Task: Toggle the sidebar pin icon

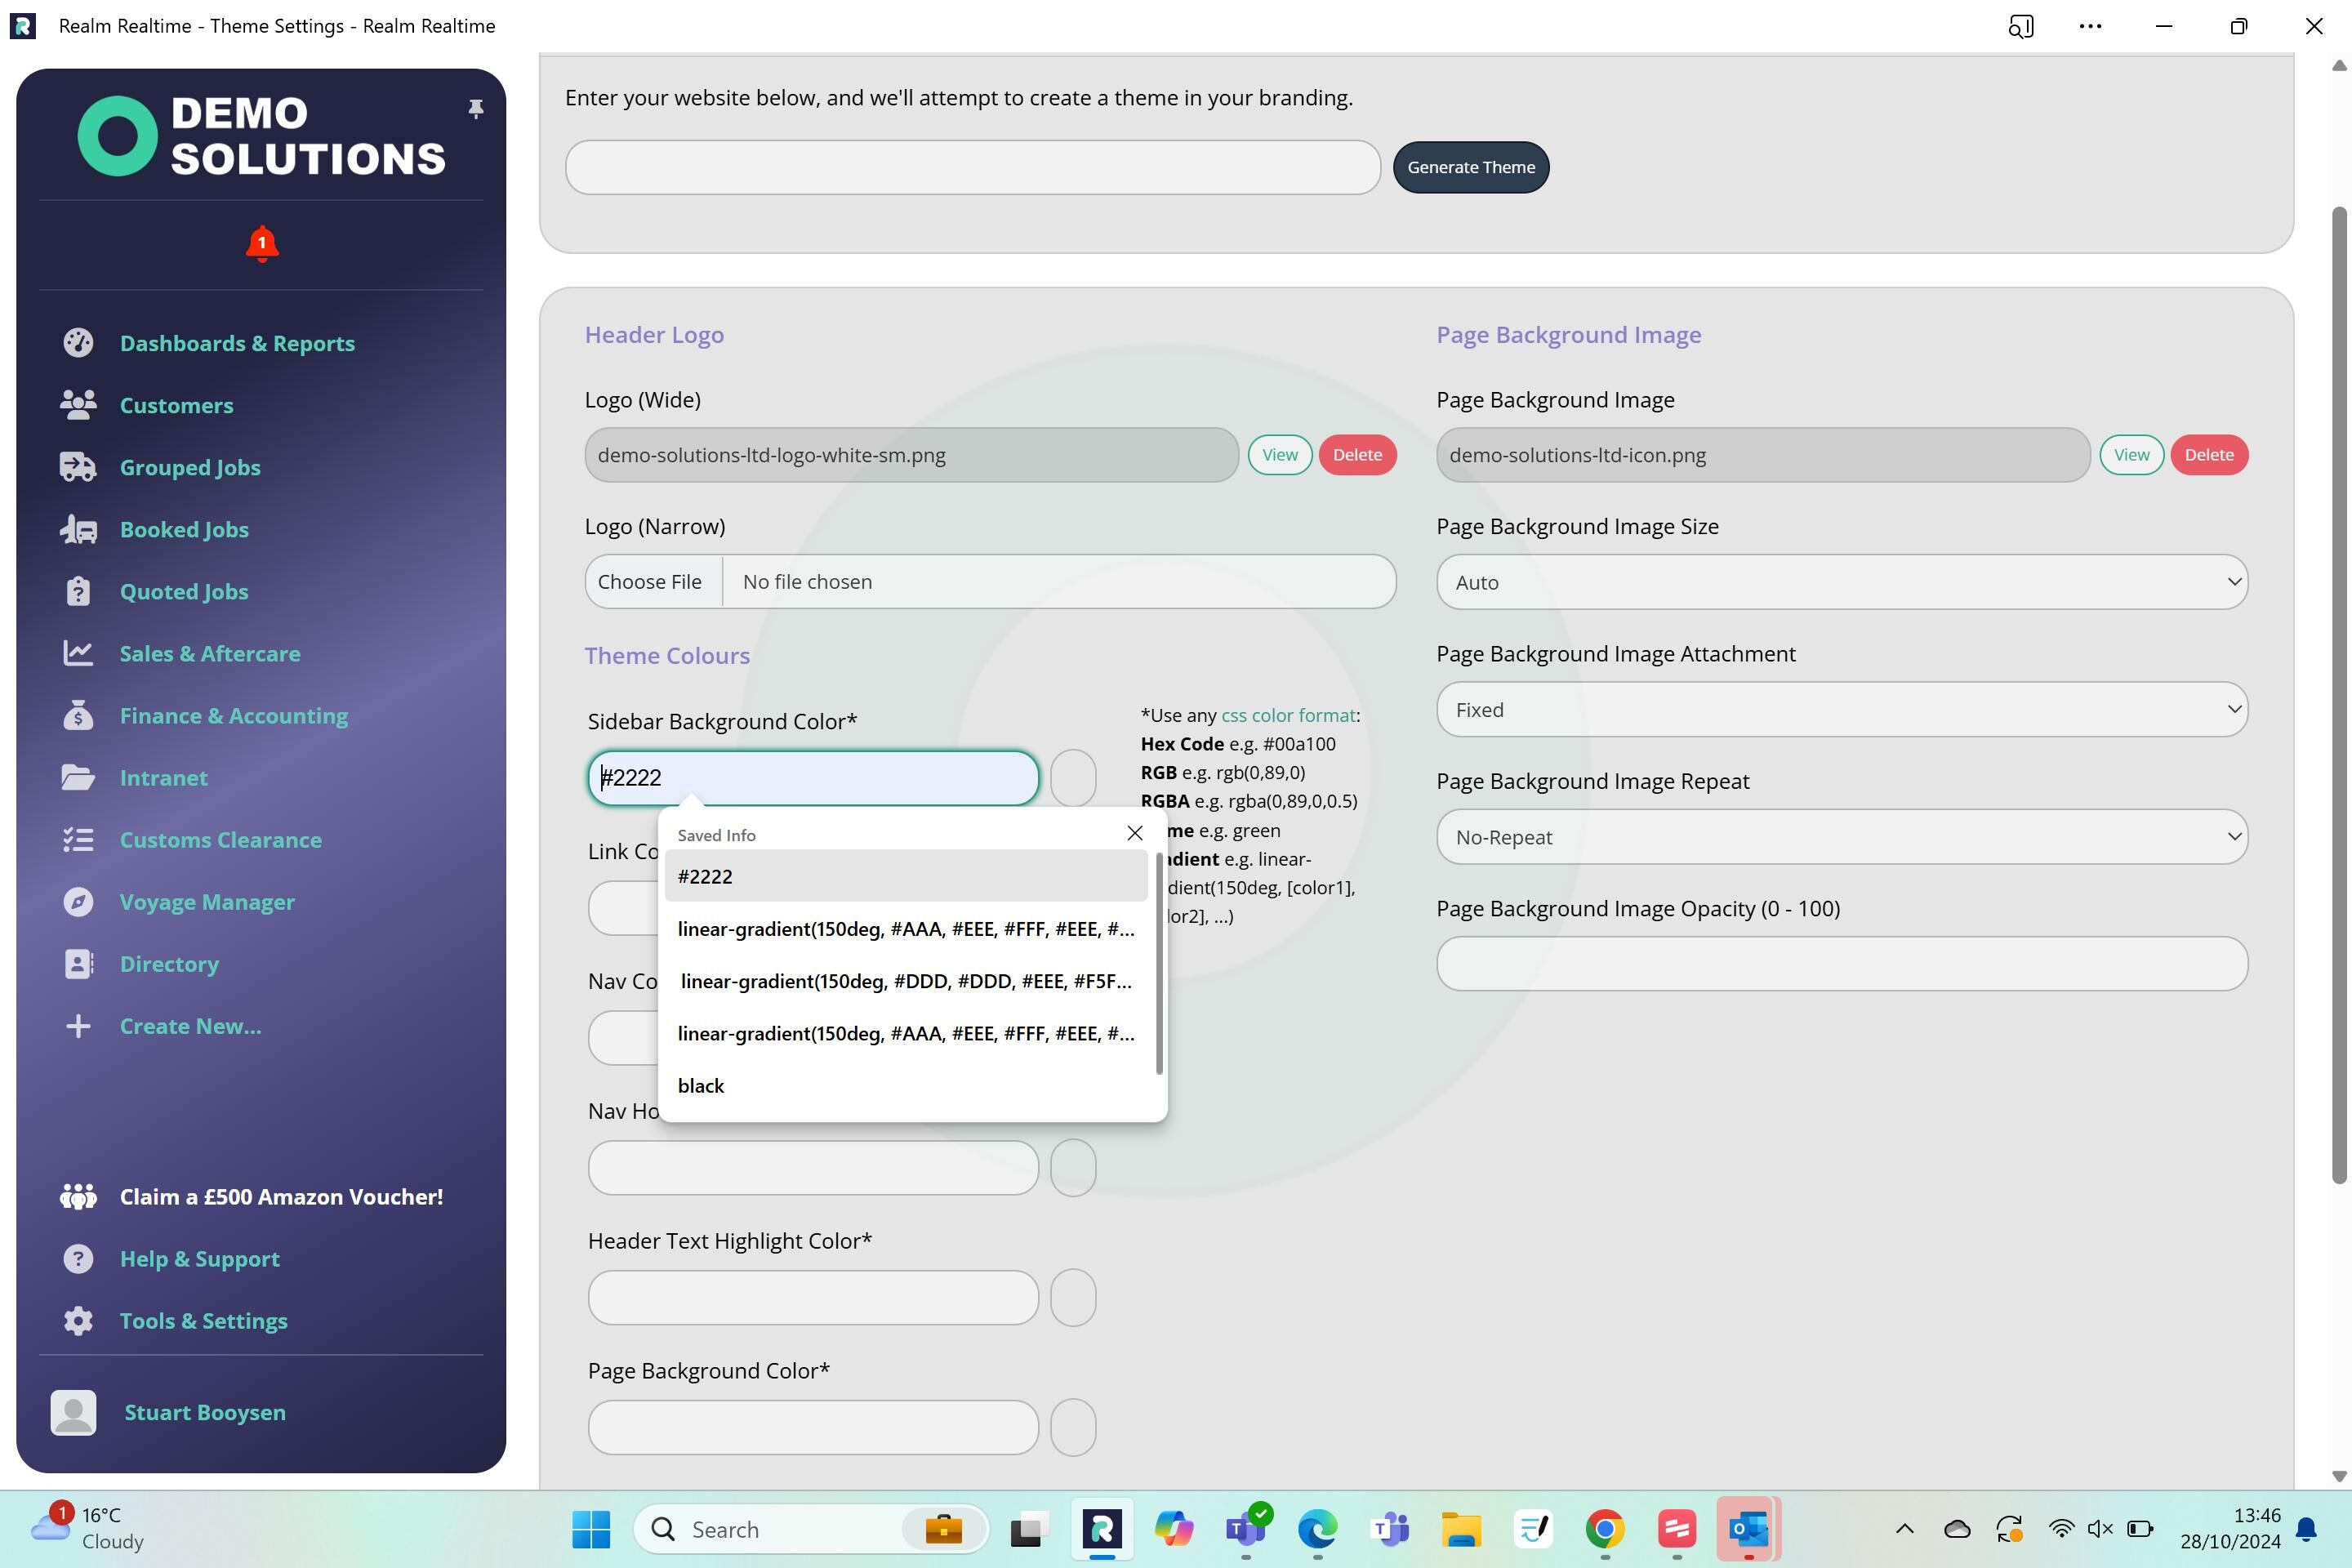Action: point(476,108)
